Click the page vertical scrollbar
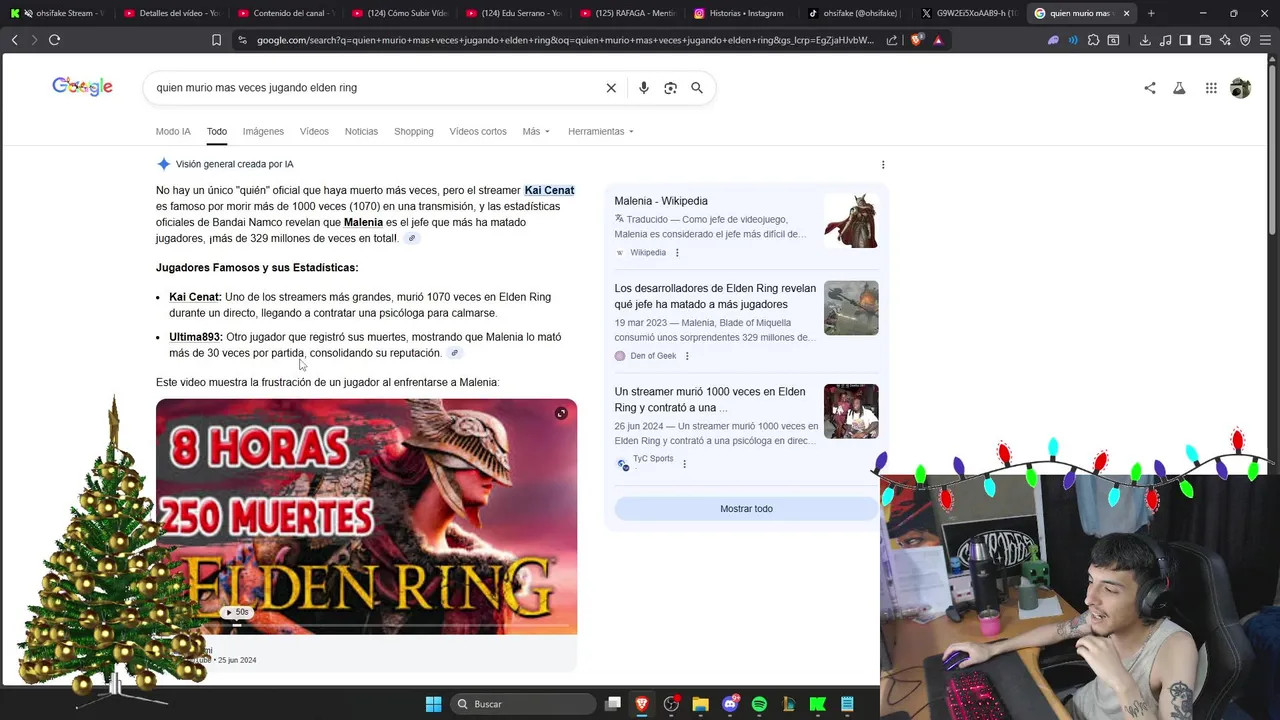Image resolution: width=1280 pixels, height=720 pixels. 1273,150
